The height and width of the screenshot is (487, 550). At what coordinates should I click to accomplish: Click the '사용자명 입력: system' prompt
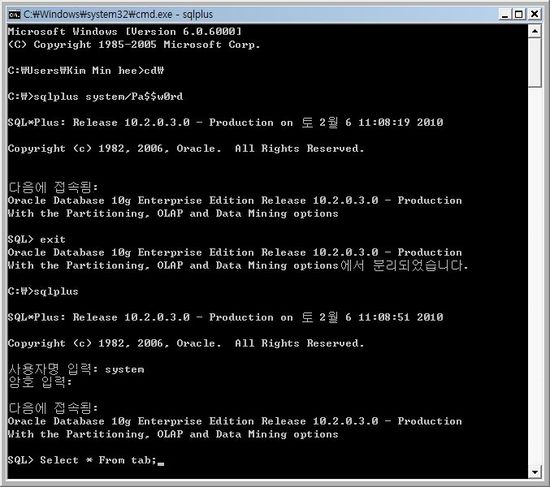[76, 369]
